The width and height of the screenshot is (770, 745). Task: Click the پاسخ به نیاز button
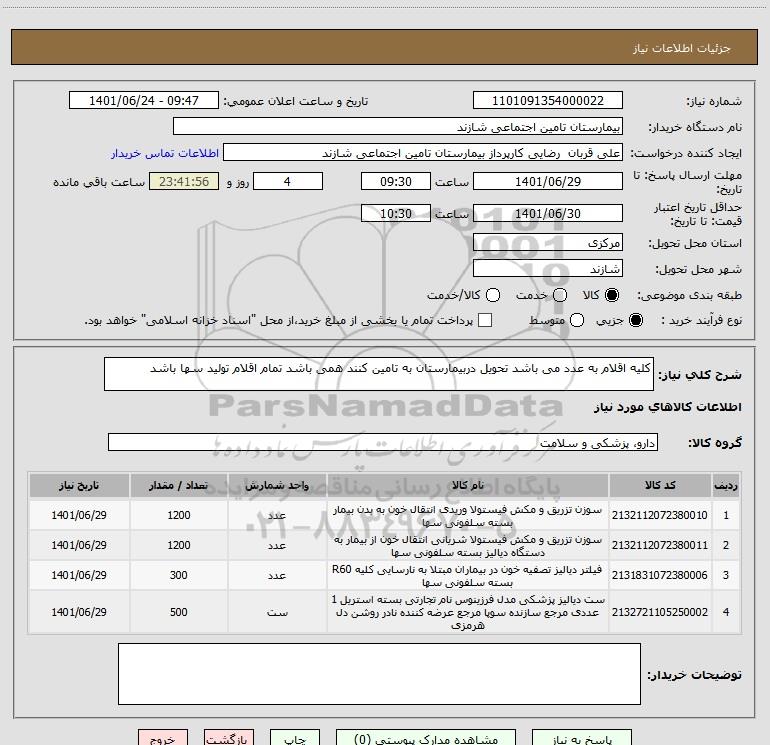pyautogui.click(x=581, y=737)
